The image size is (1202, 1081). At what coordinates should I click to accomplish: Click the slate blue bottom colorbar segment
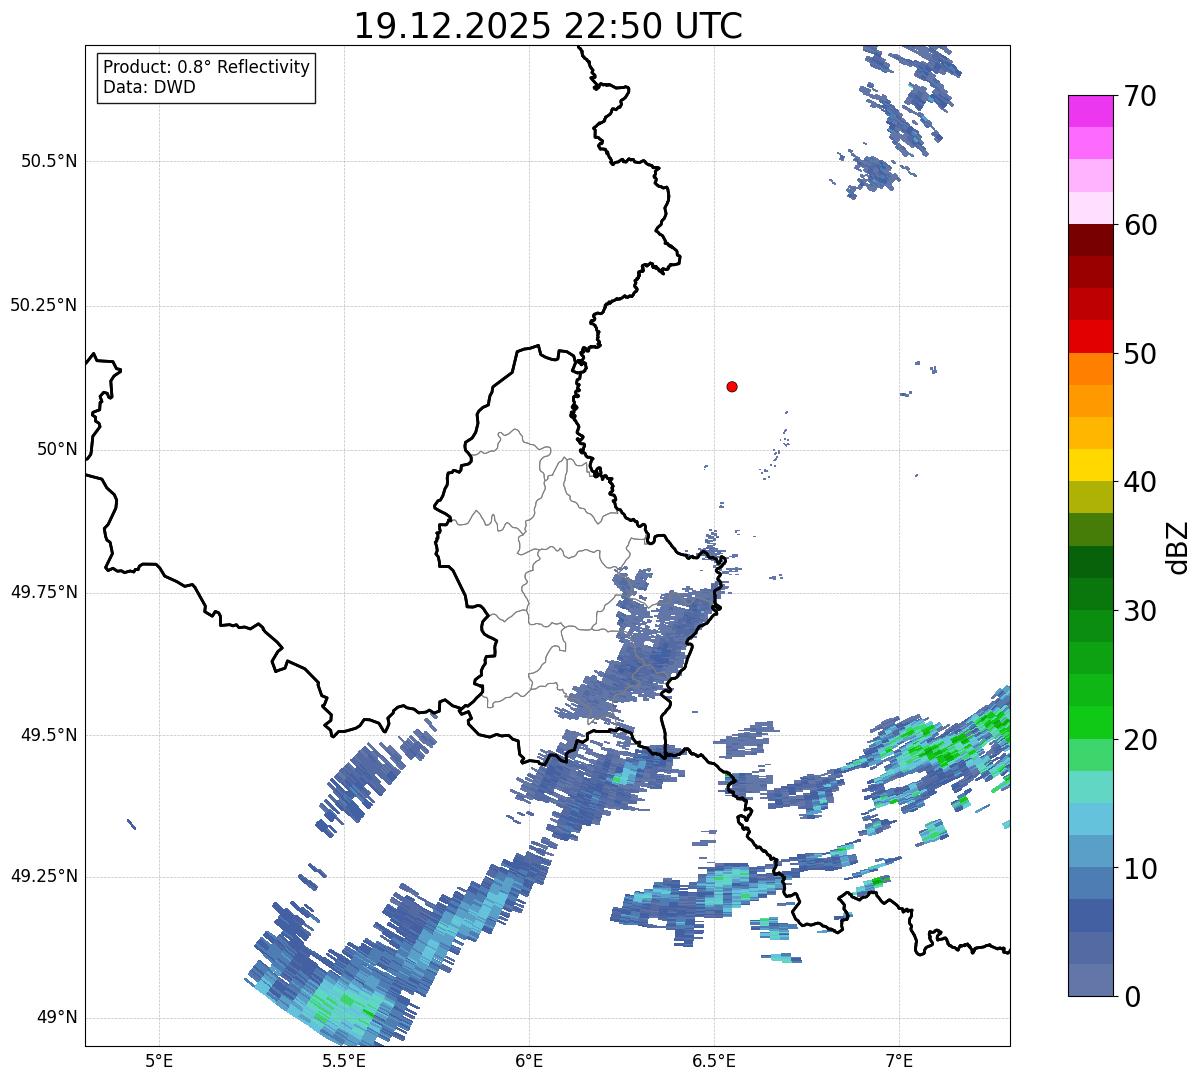[1090, 980]
